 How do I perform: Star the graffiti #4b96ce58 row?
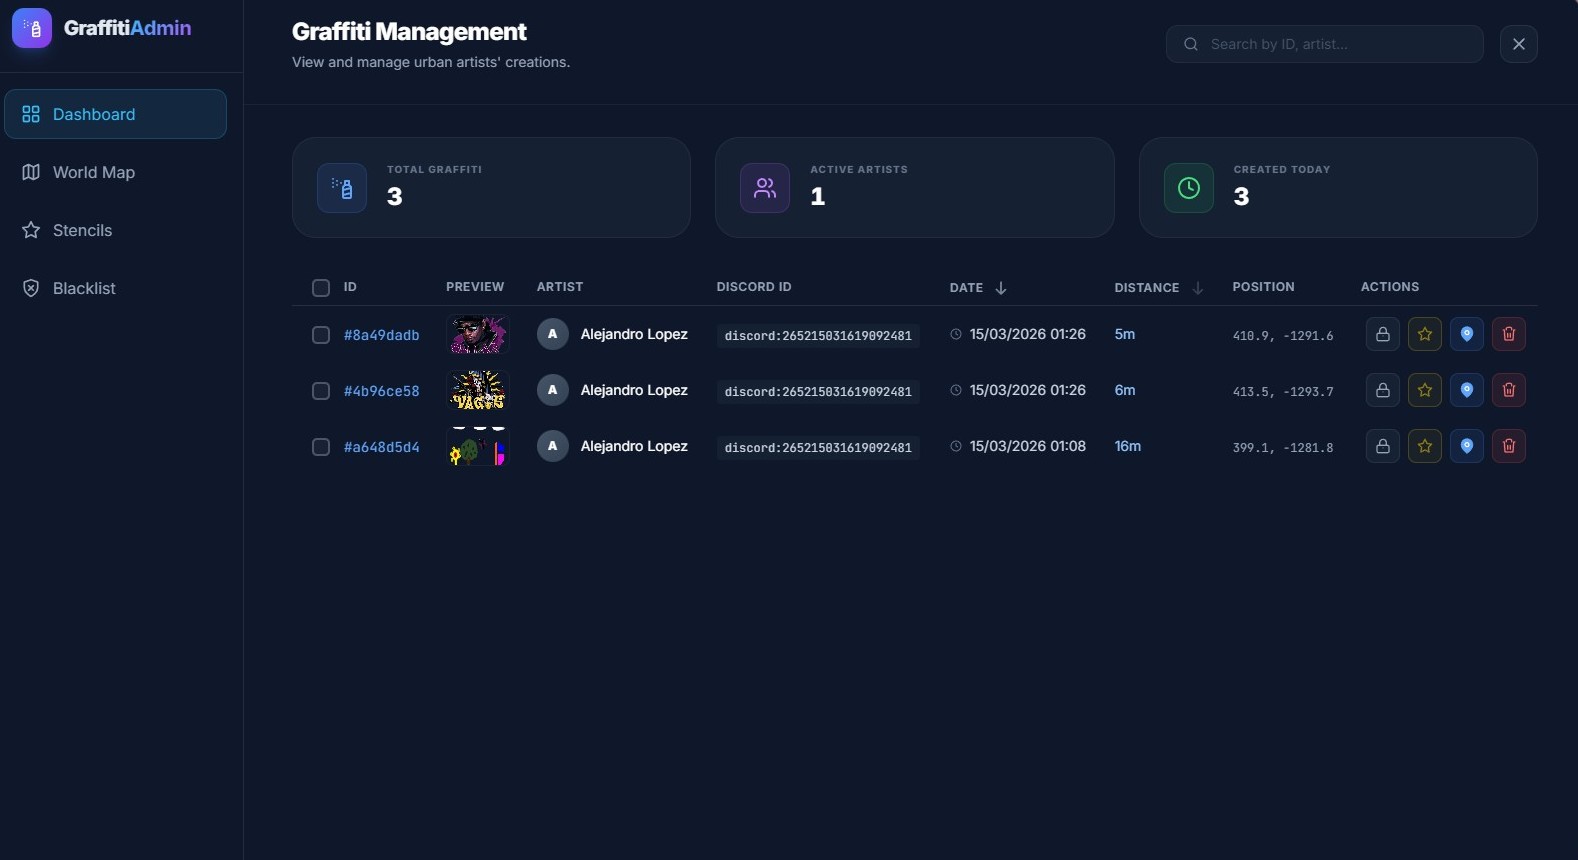click(x=1424, y=390)
